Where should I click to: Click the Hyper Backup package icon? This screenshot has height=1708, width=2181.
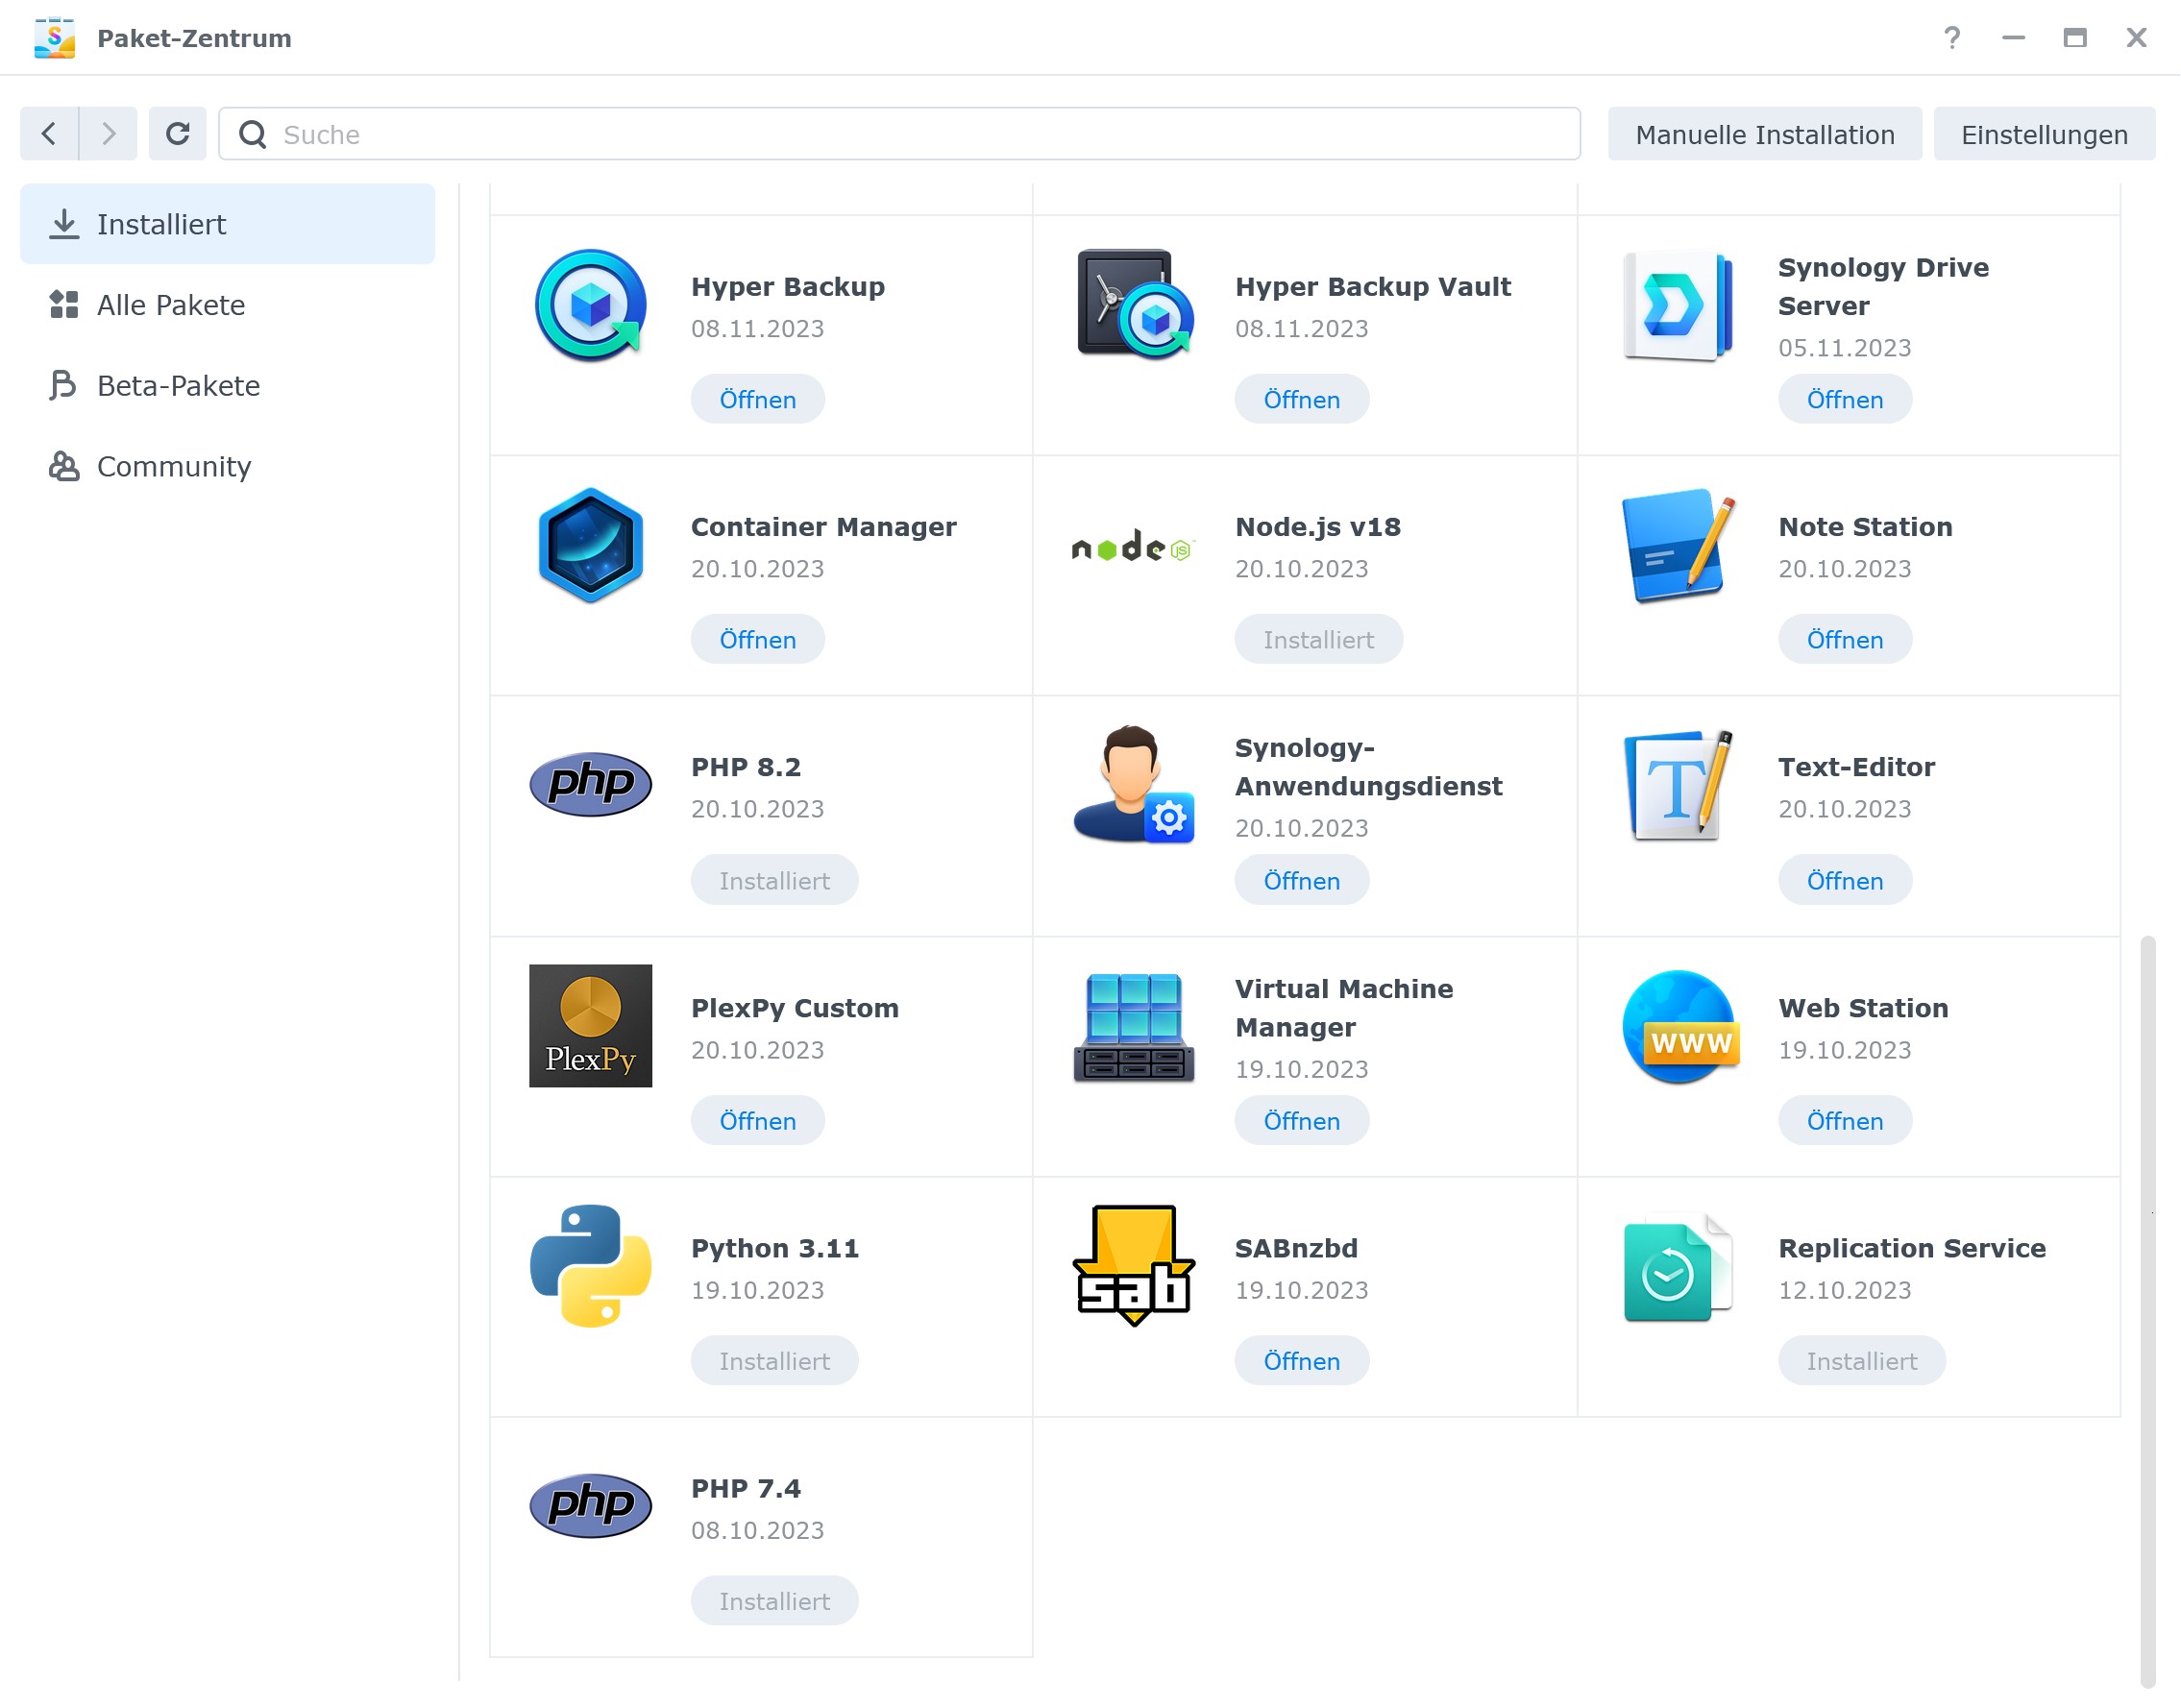pyautogui.click(x=590, y=305)
